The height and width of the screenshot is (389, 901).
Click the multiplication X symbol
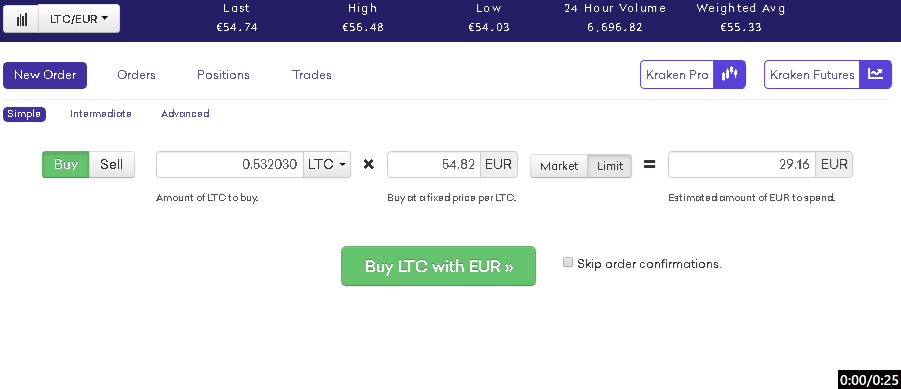coord(369,165)
